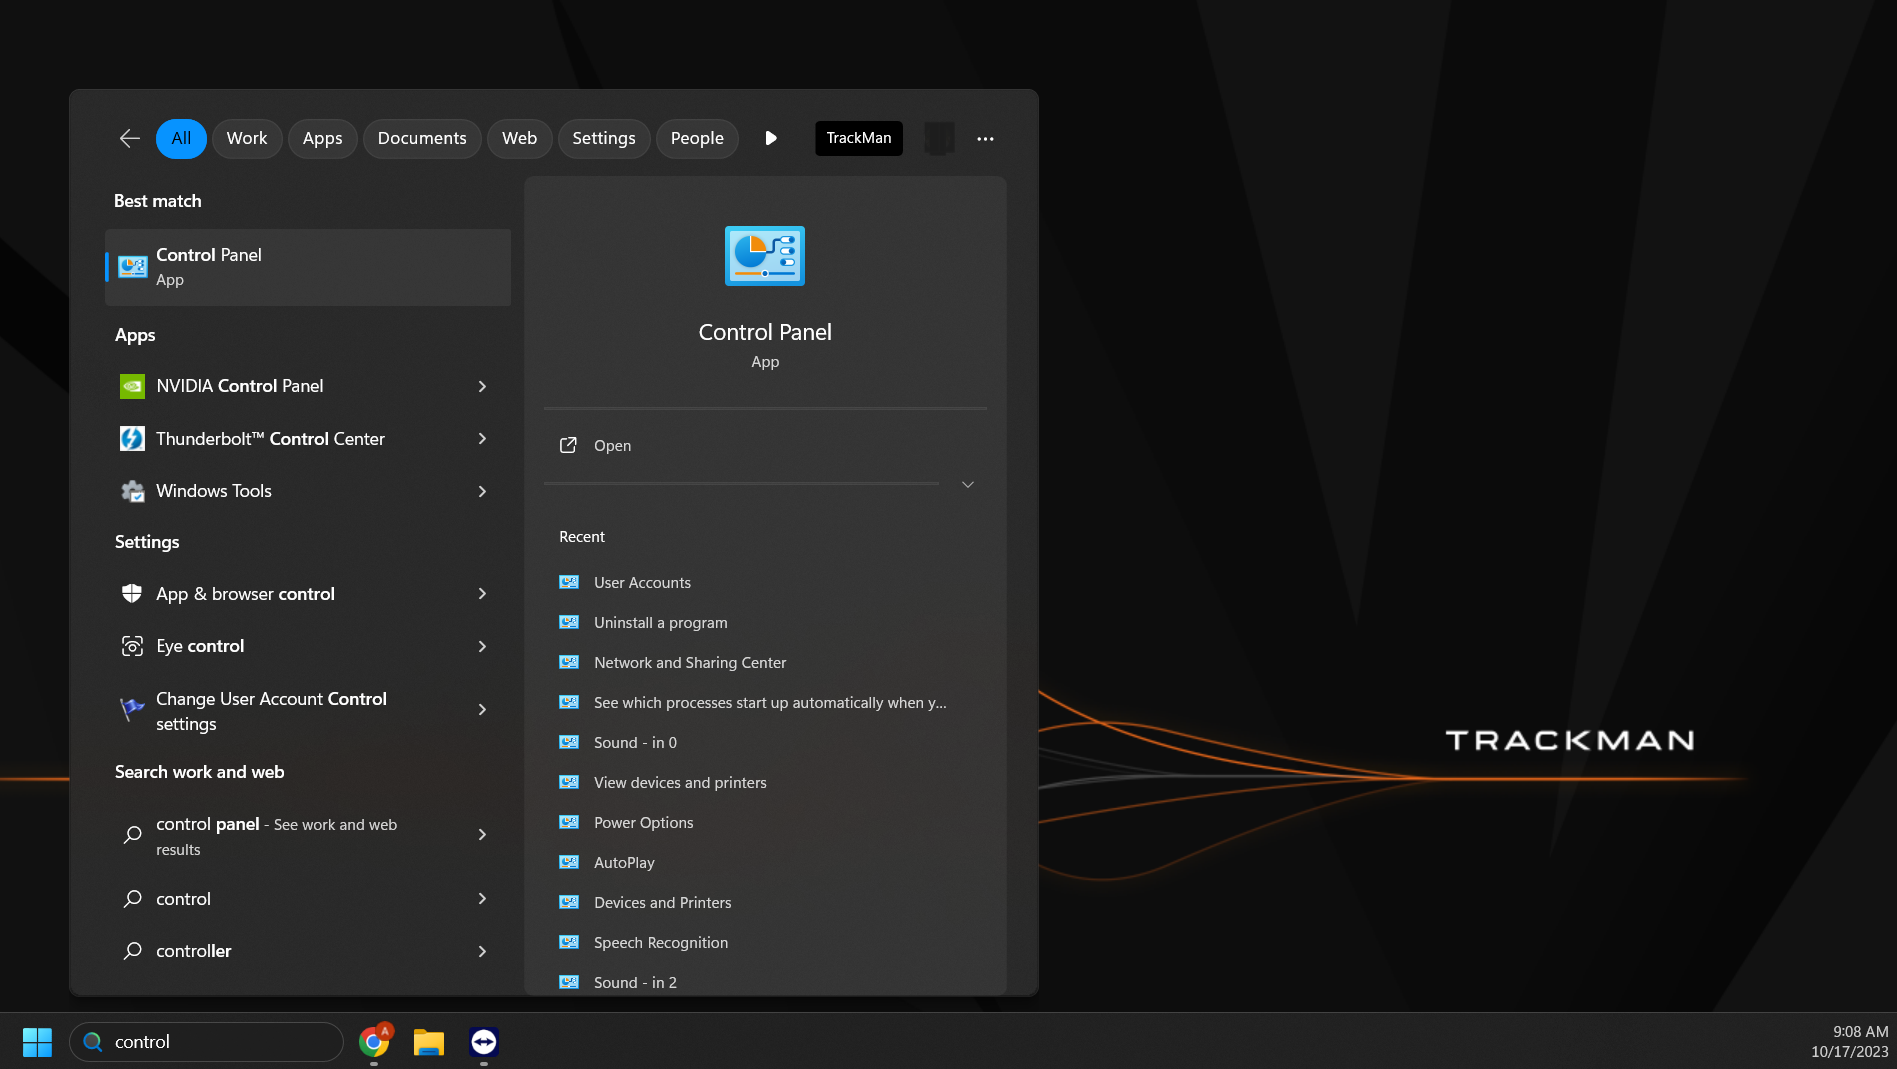Switch to the Settings filter tab
The image size is (1897, 1069).
pos(604,138)
